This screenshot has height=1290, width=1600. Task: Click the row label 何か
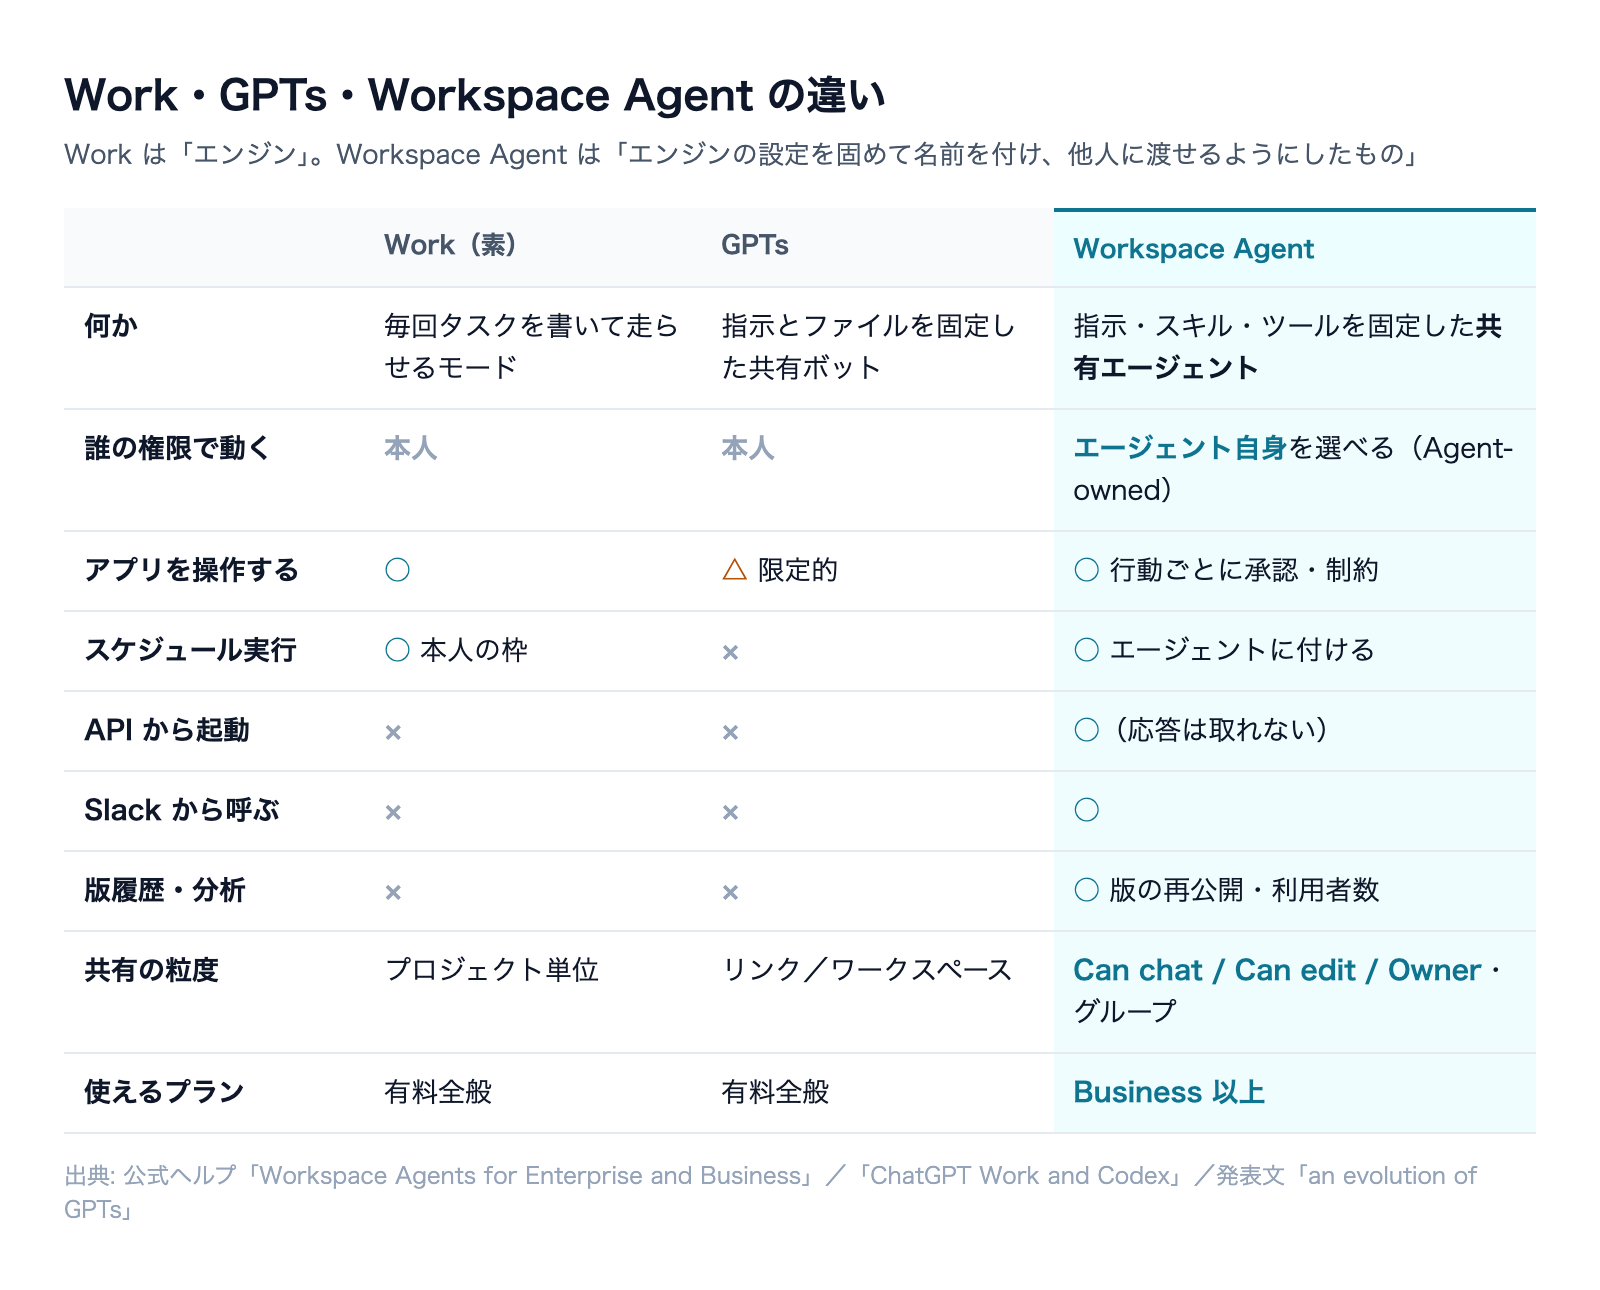pos(111,326)
